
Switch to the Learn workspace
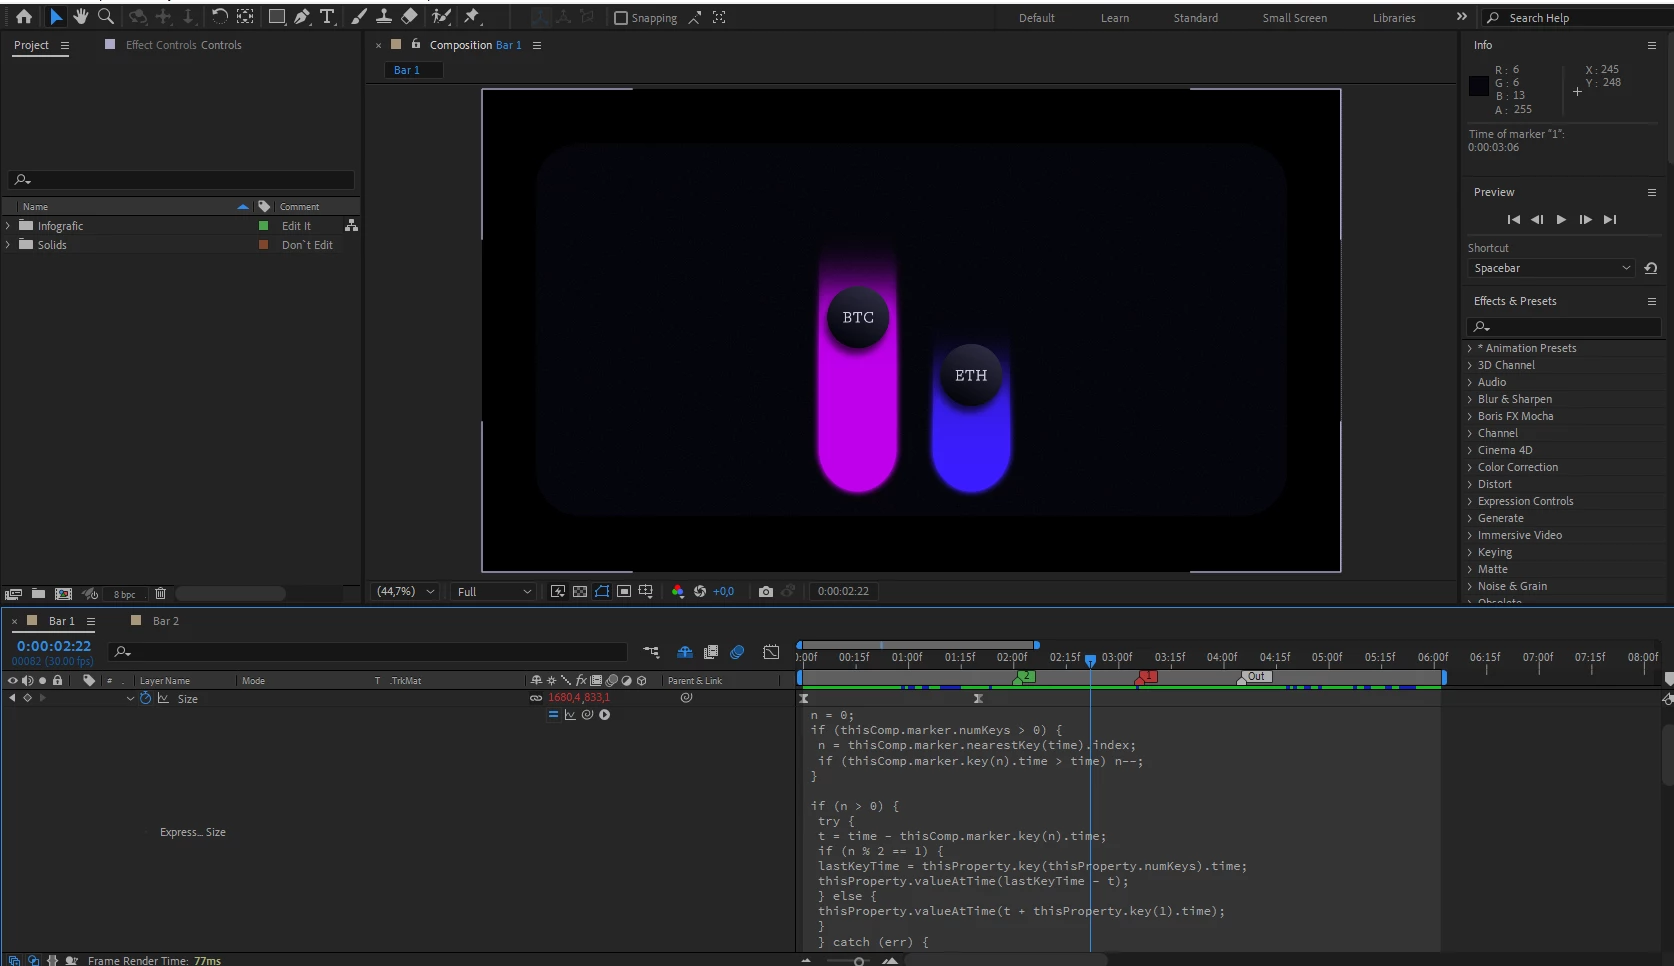point(1115,18)
